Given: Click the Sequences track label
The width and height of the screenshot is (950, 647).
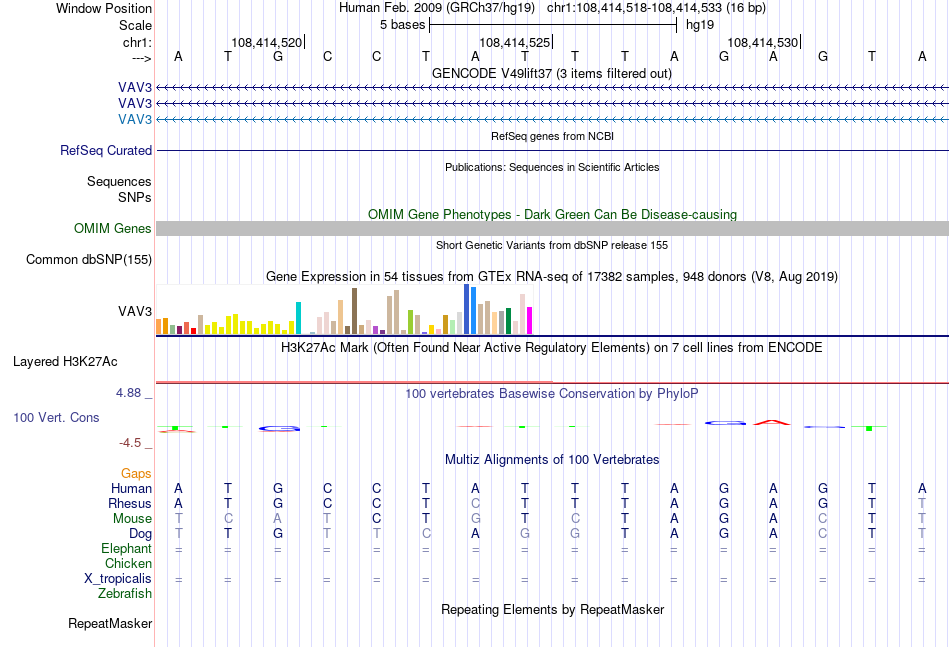Looking at the screenshot, I should point(119,182).
